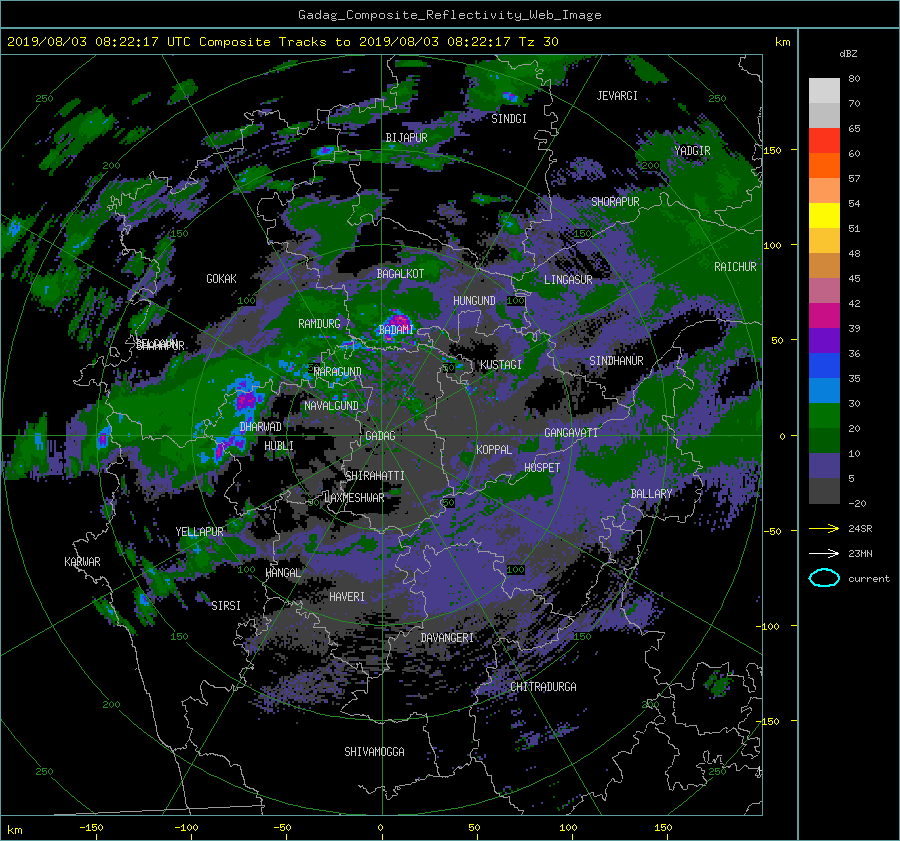900x841 pixels.
Task: Click the -150 label on the bottom axis
Action: (91, 828)
